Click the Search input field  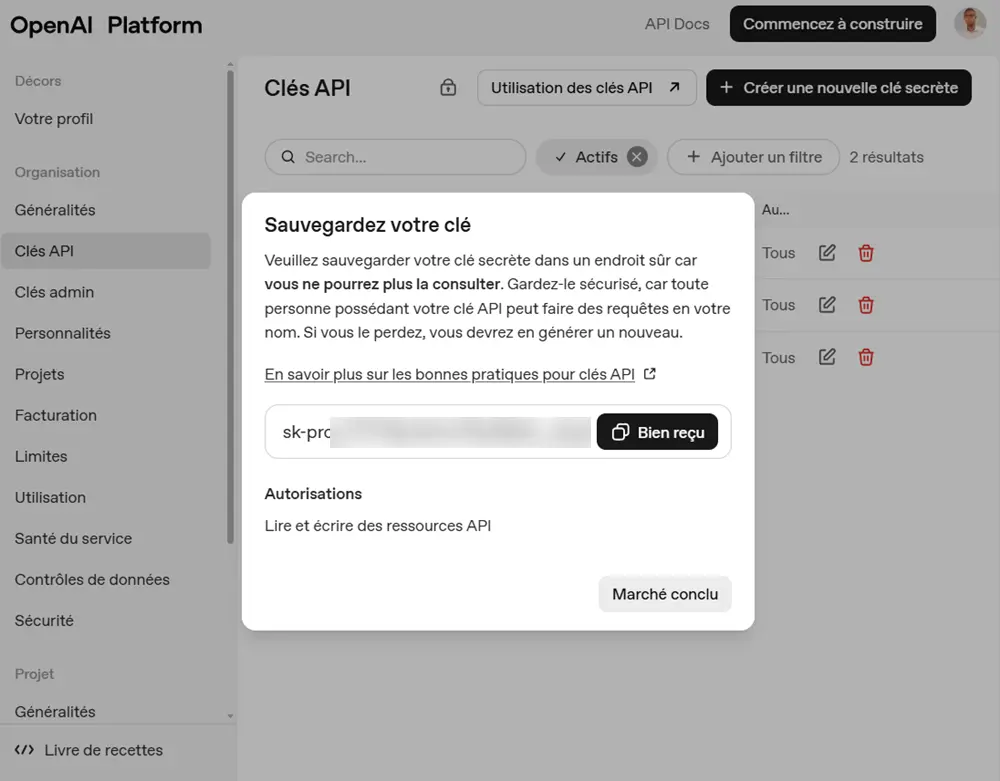click(x=395, y=157)
